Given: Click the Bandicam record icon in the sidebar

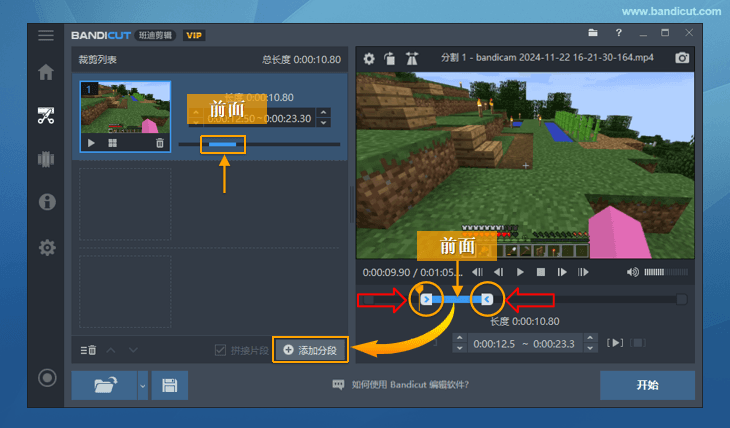Looking at the screenshot, I should [x=47, y=378].
